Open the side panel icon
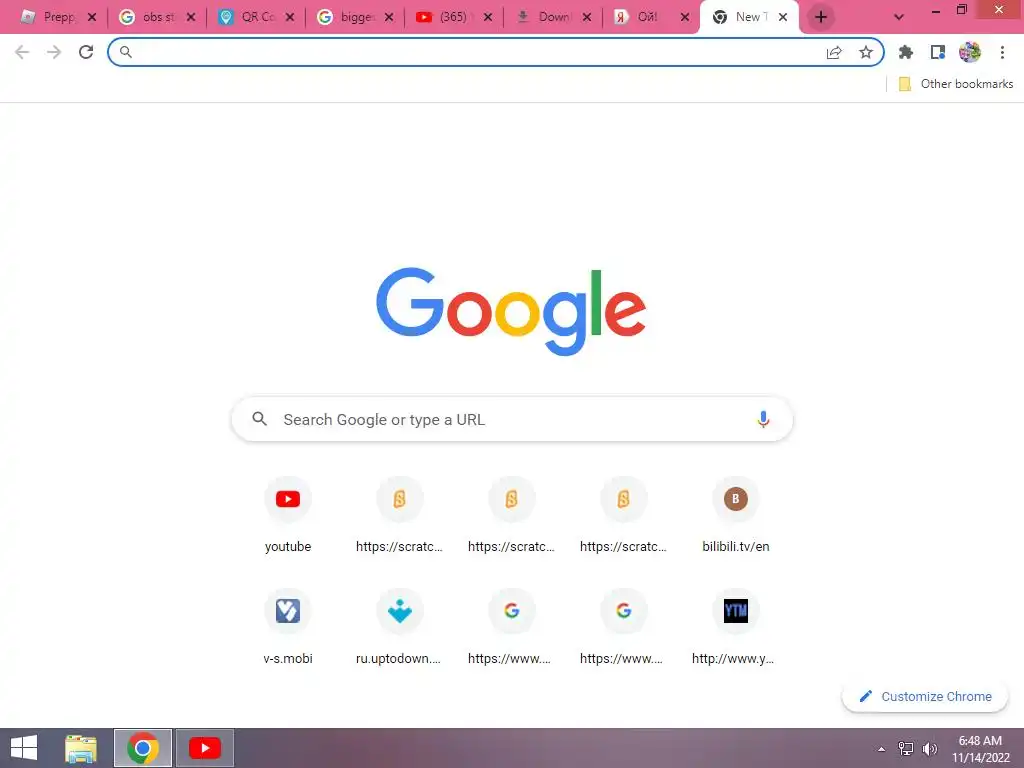The height and width of the screenshot is (768, 1024). tap(938, 52)
